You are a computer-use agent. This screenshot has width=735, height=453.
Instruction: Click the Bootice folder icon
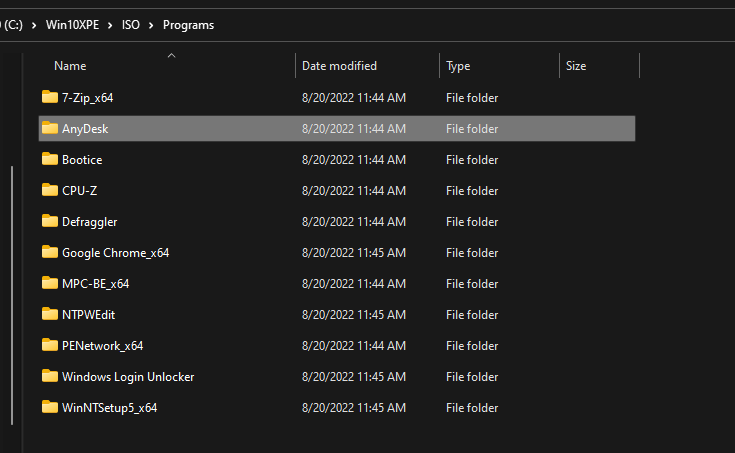pos(50,159)
